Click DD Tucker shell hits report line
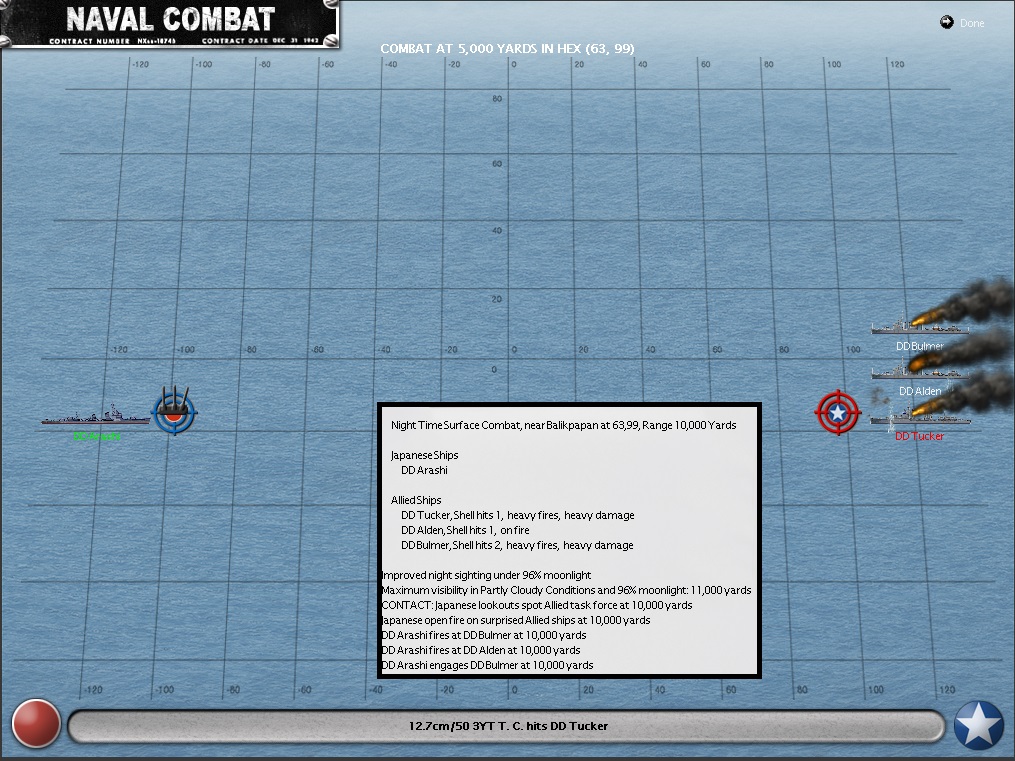The height and width of the screenshot is (761, 1015). [518, 515]
